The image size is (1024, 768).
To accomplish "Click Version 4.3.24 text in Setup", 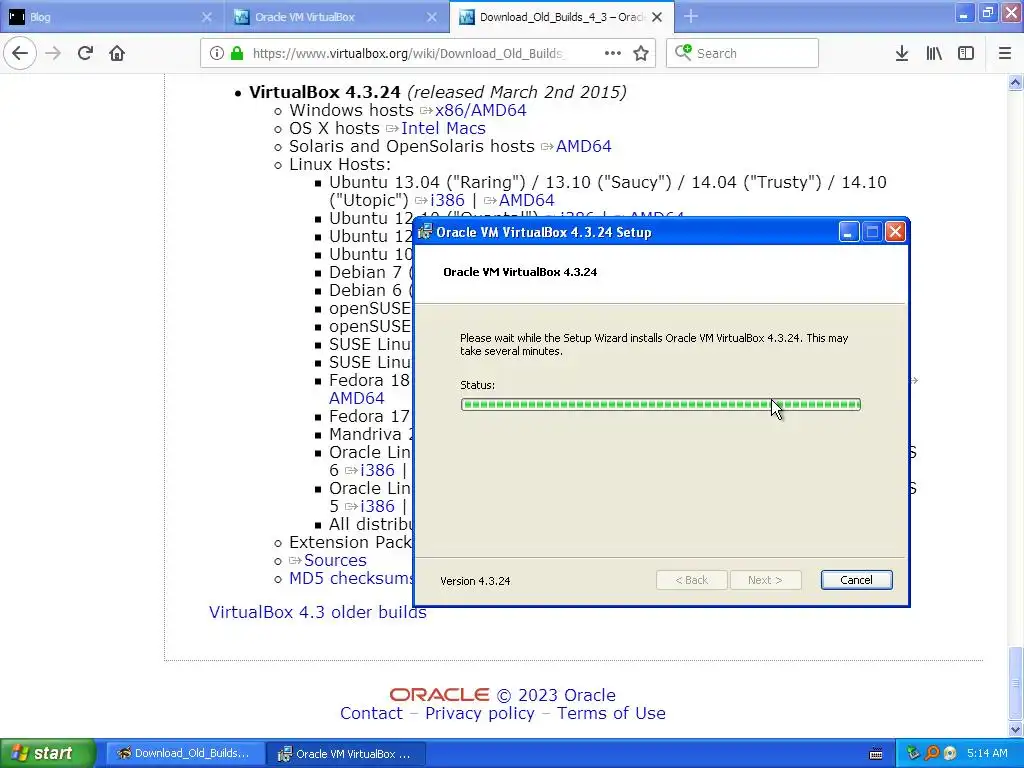I will (475, 581).
